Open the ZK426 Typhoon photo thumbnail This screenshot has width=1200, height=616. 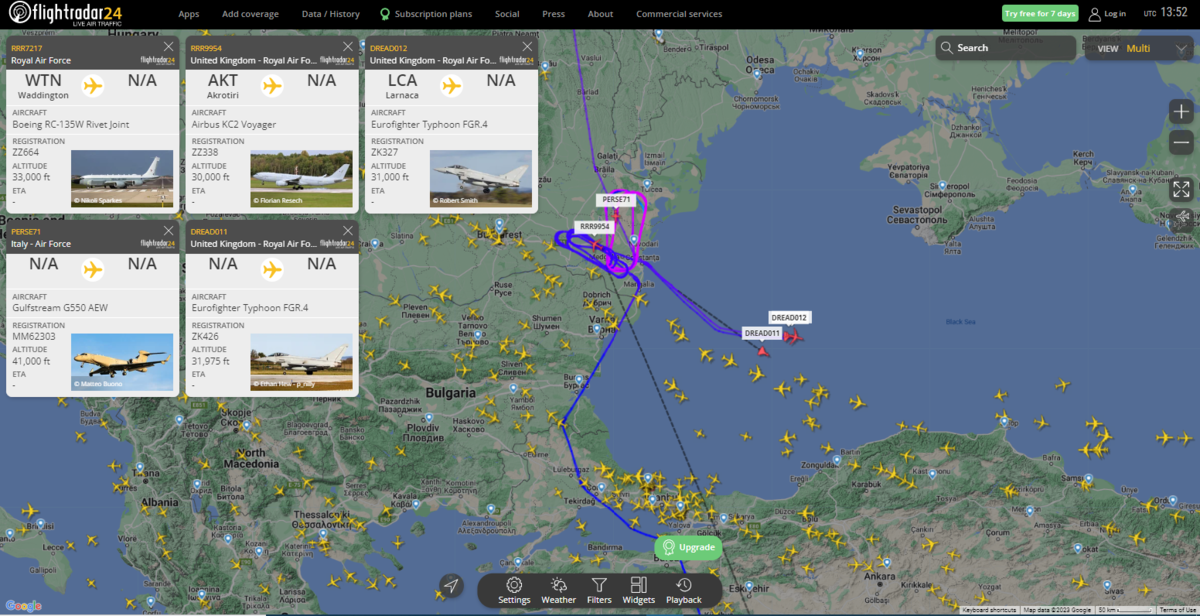[x=302, y=362]
